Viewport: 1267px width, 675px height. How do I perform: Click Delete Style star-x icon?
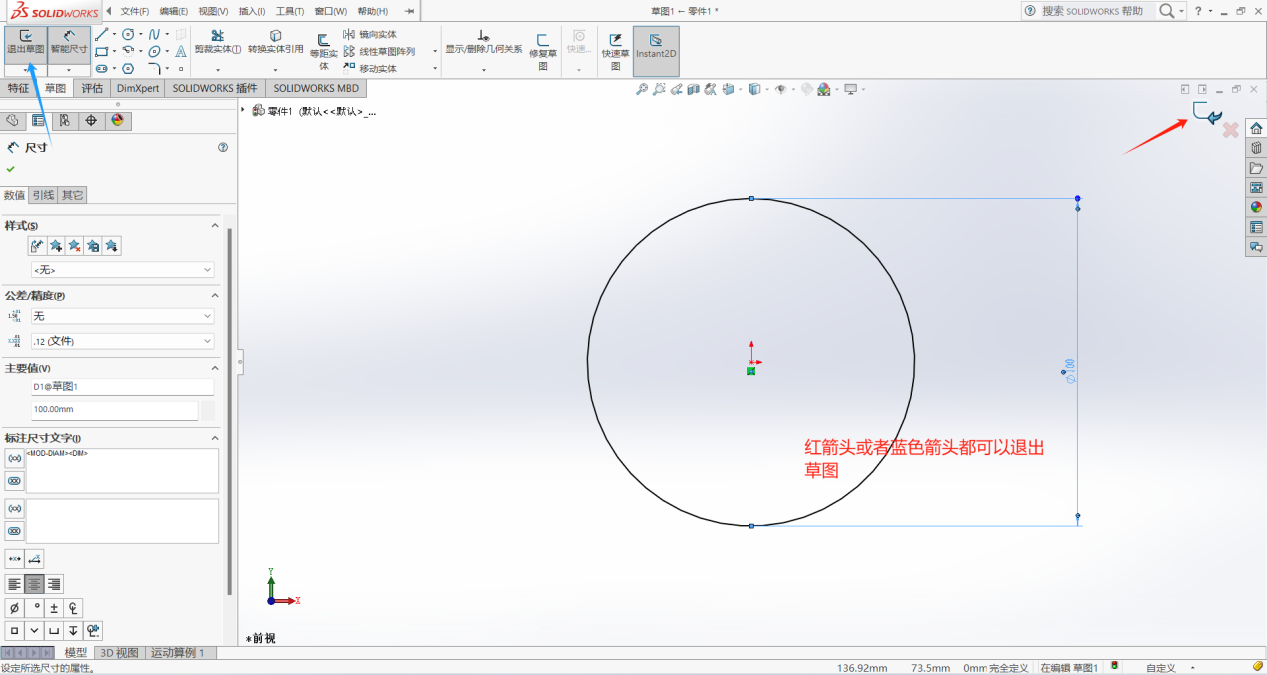74,246
